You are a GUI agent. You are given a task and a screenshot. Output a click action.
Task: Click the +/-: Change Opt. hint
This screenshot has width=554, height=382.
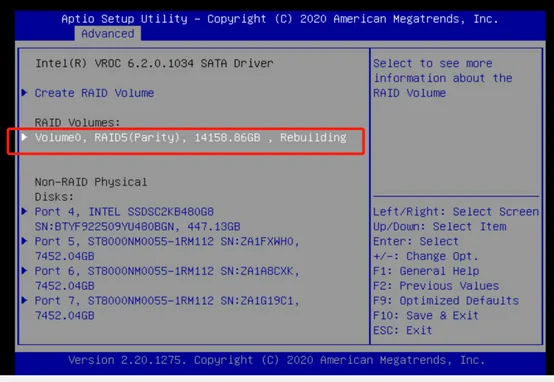pyautogui.click(x=426, y=256)
